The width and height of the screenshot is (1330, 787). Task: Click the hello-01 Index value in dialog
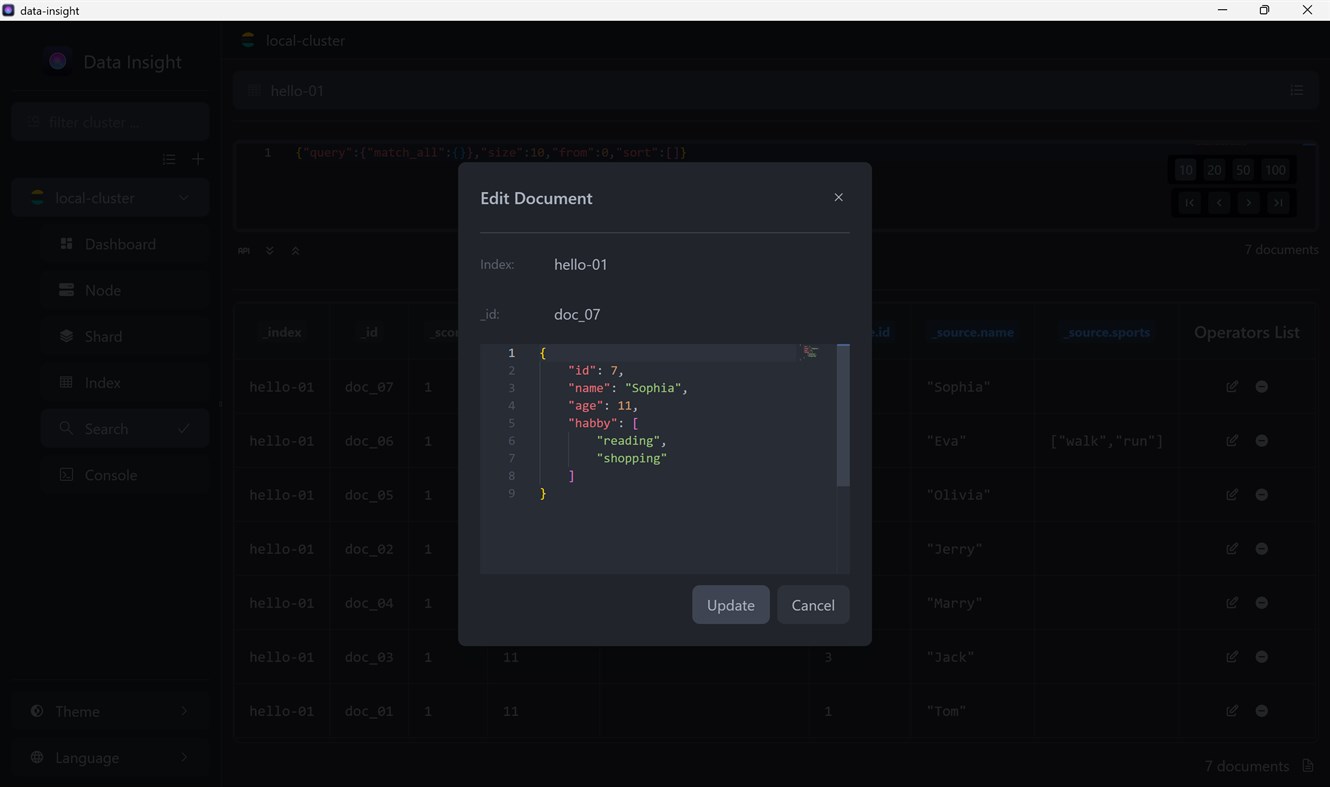pyautogui.click(x=581, y=264)
